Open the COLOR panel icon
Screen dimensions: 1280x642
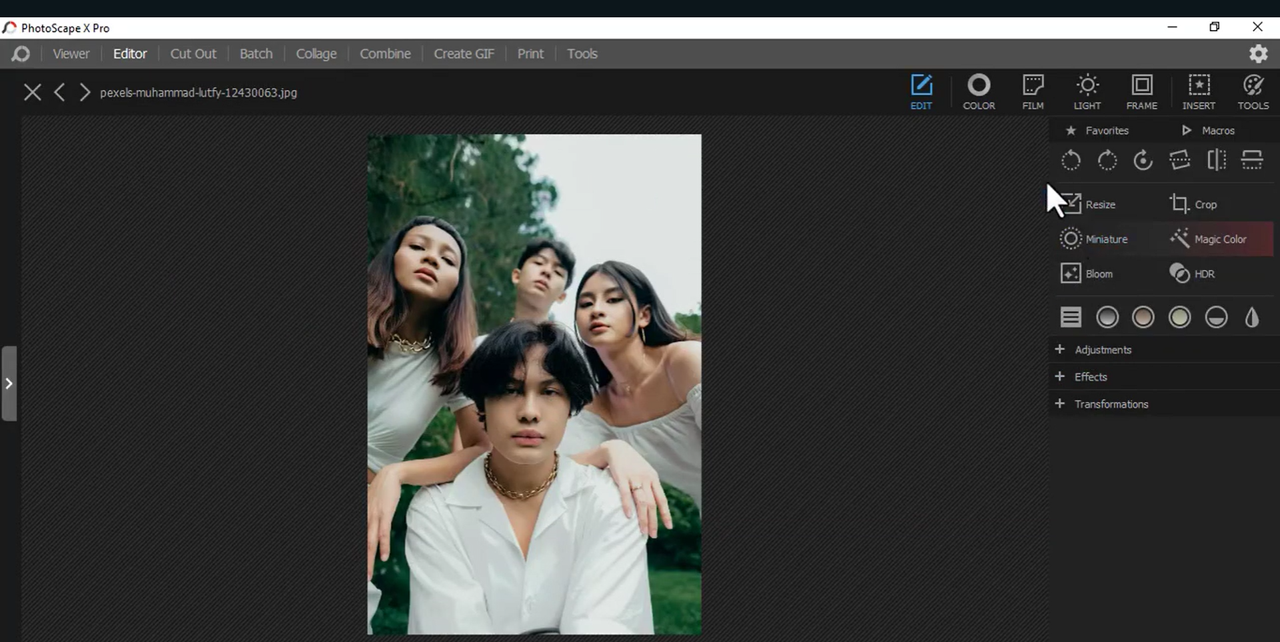(979, 91)
